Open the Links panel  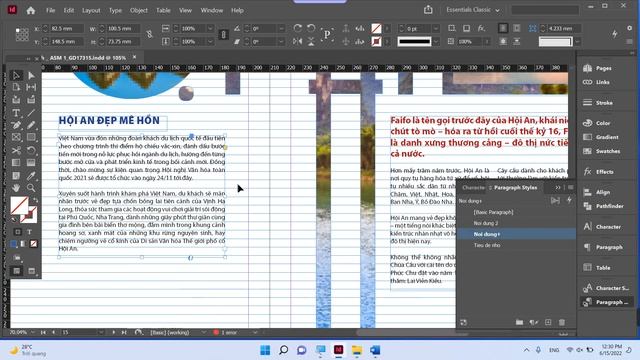[602, 82]
